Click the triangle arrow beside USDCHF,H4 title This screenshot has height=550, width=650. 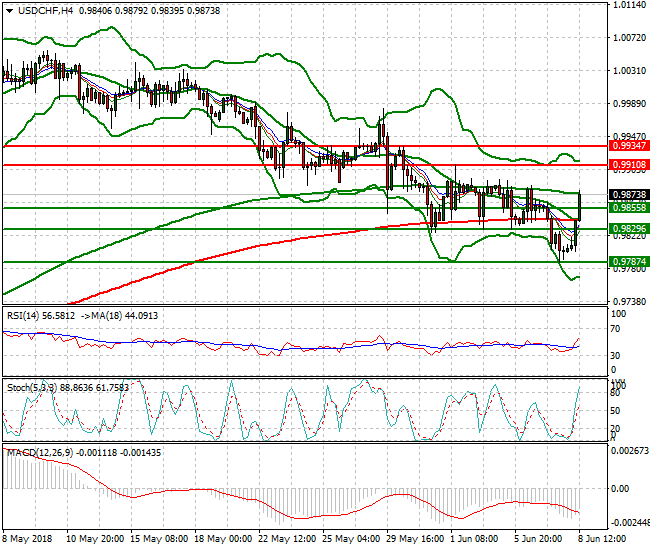coord(10,11)
